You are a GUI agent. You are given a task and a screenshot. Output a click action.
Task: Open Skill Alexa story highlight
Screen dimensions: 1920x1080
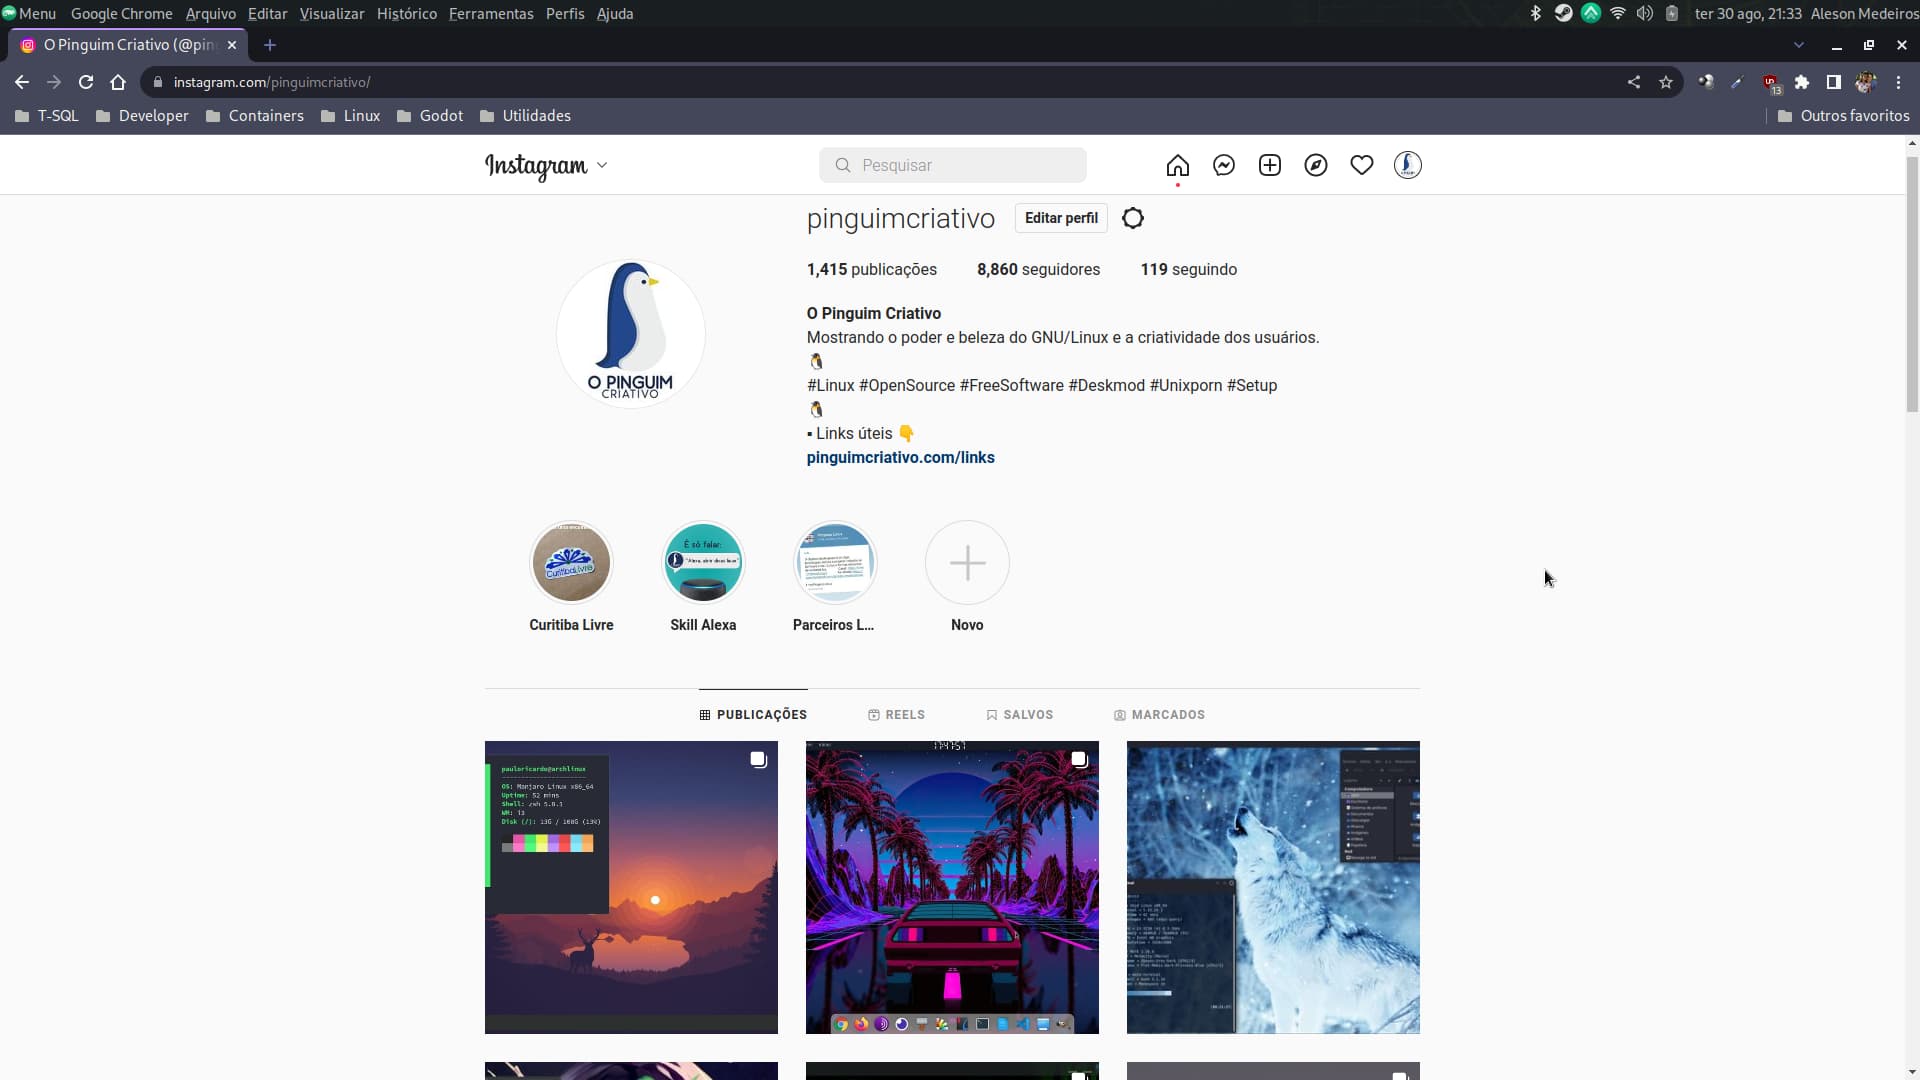click(x=703, y=562)
